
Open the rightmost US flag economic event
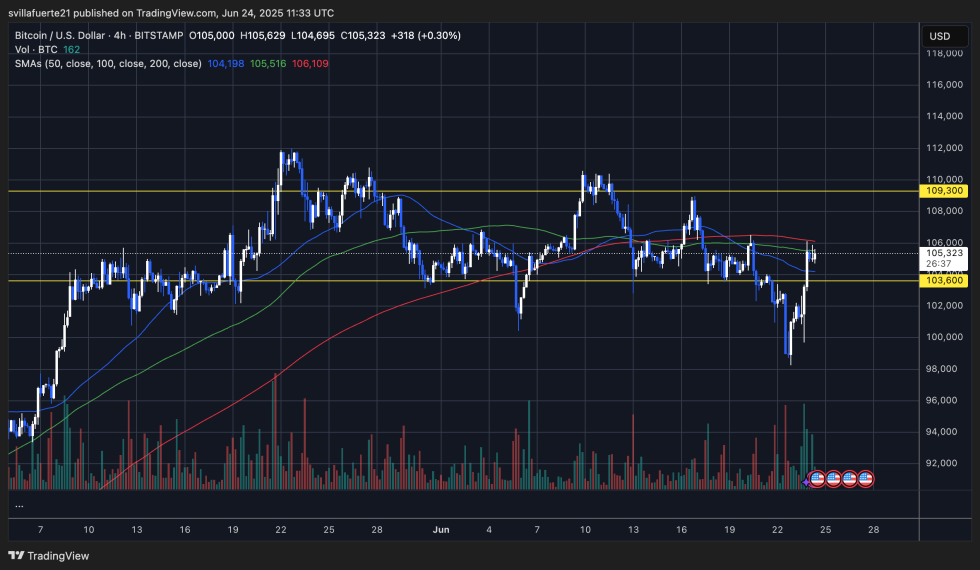[866, 479]
